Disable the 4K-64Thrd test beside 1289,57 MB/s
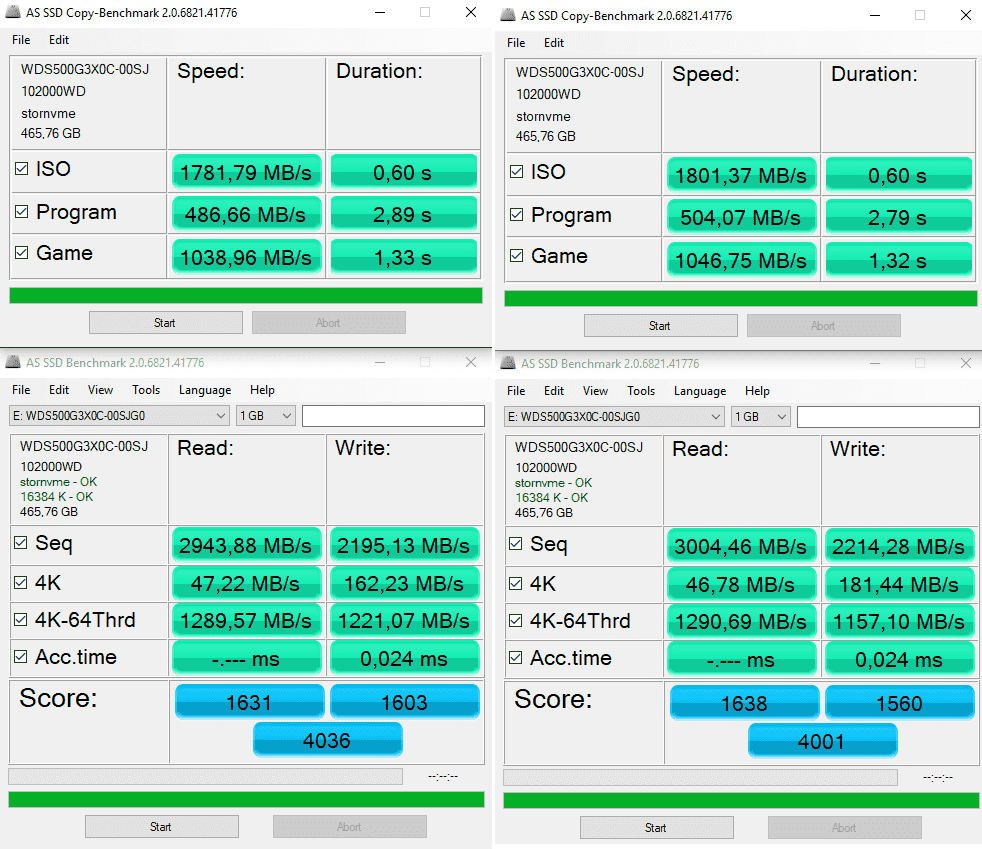Screen dimensions: 982x849 [22, 620]
